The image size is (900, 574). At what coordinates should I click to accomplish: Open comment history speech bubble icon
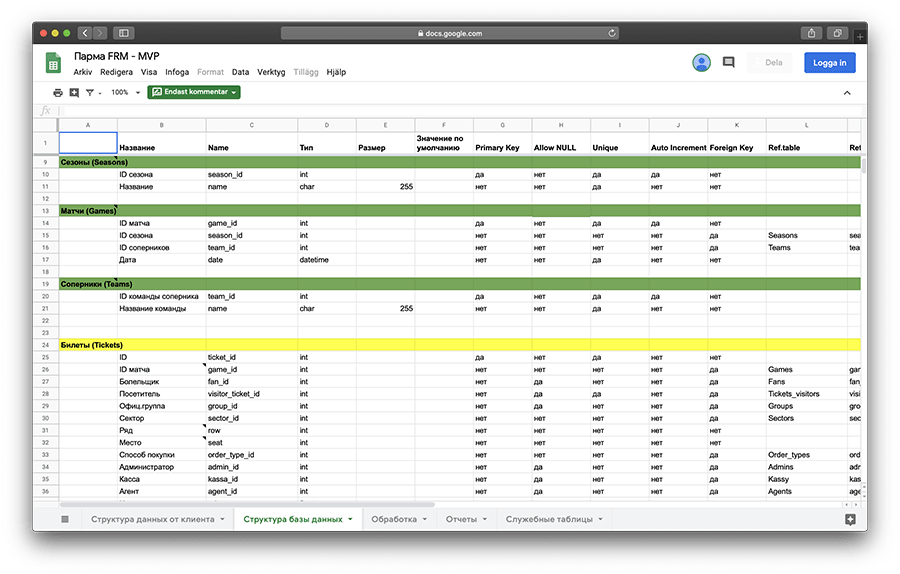pos(729,62)
